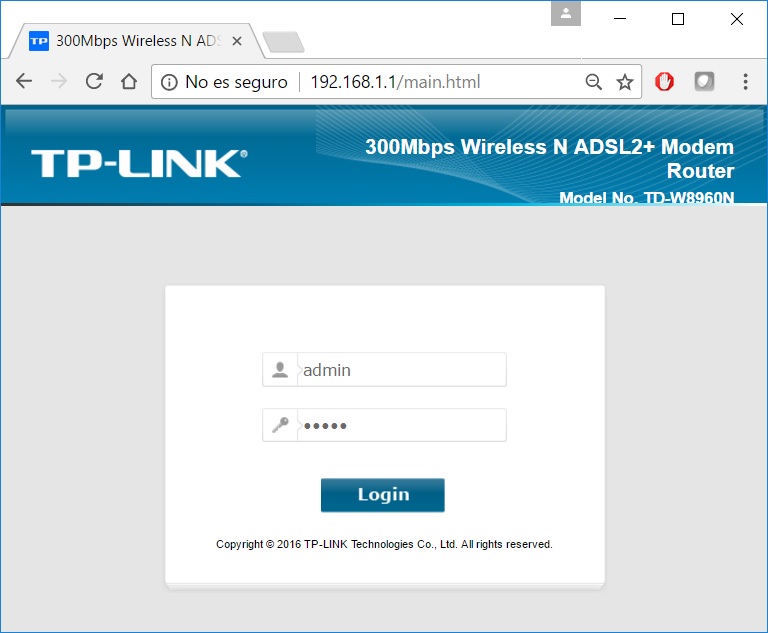Click the 'Model No. TD-W8960N' text
Image resolution: width=768 pixels, height=633 pixels.
[647, 197]
